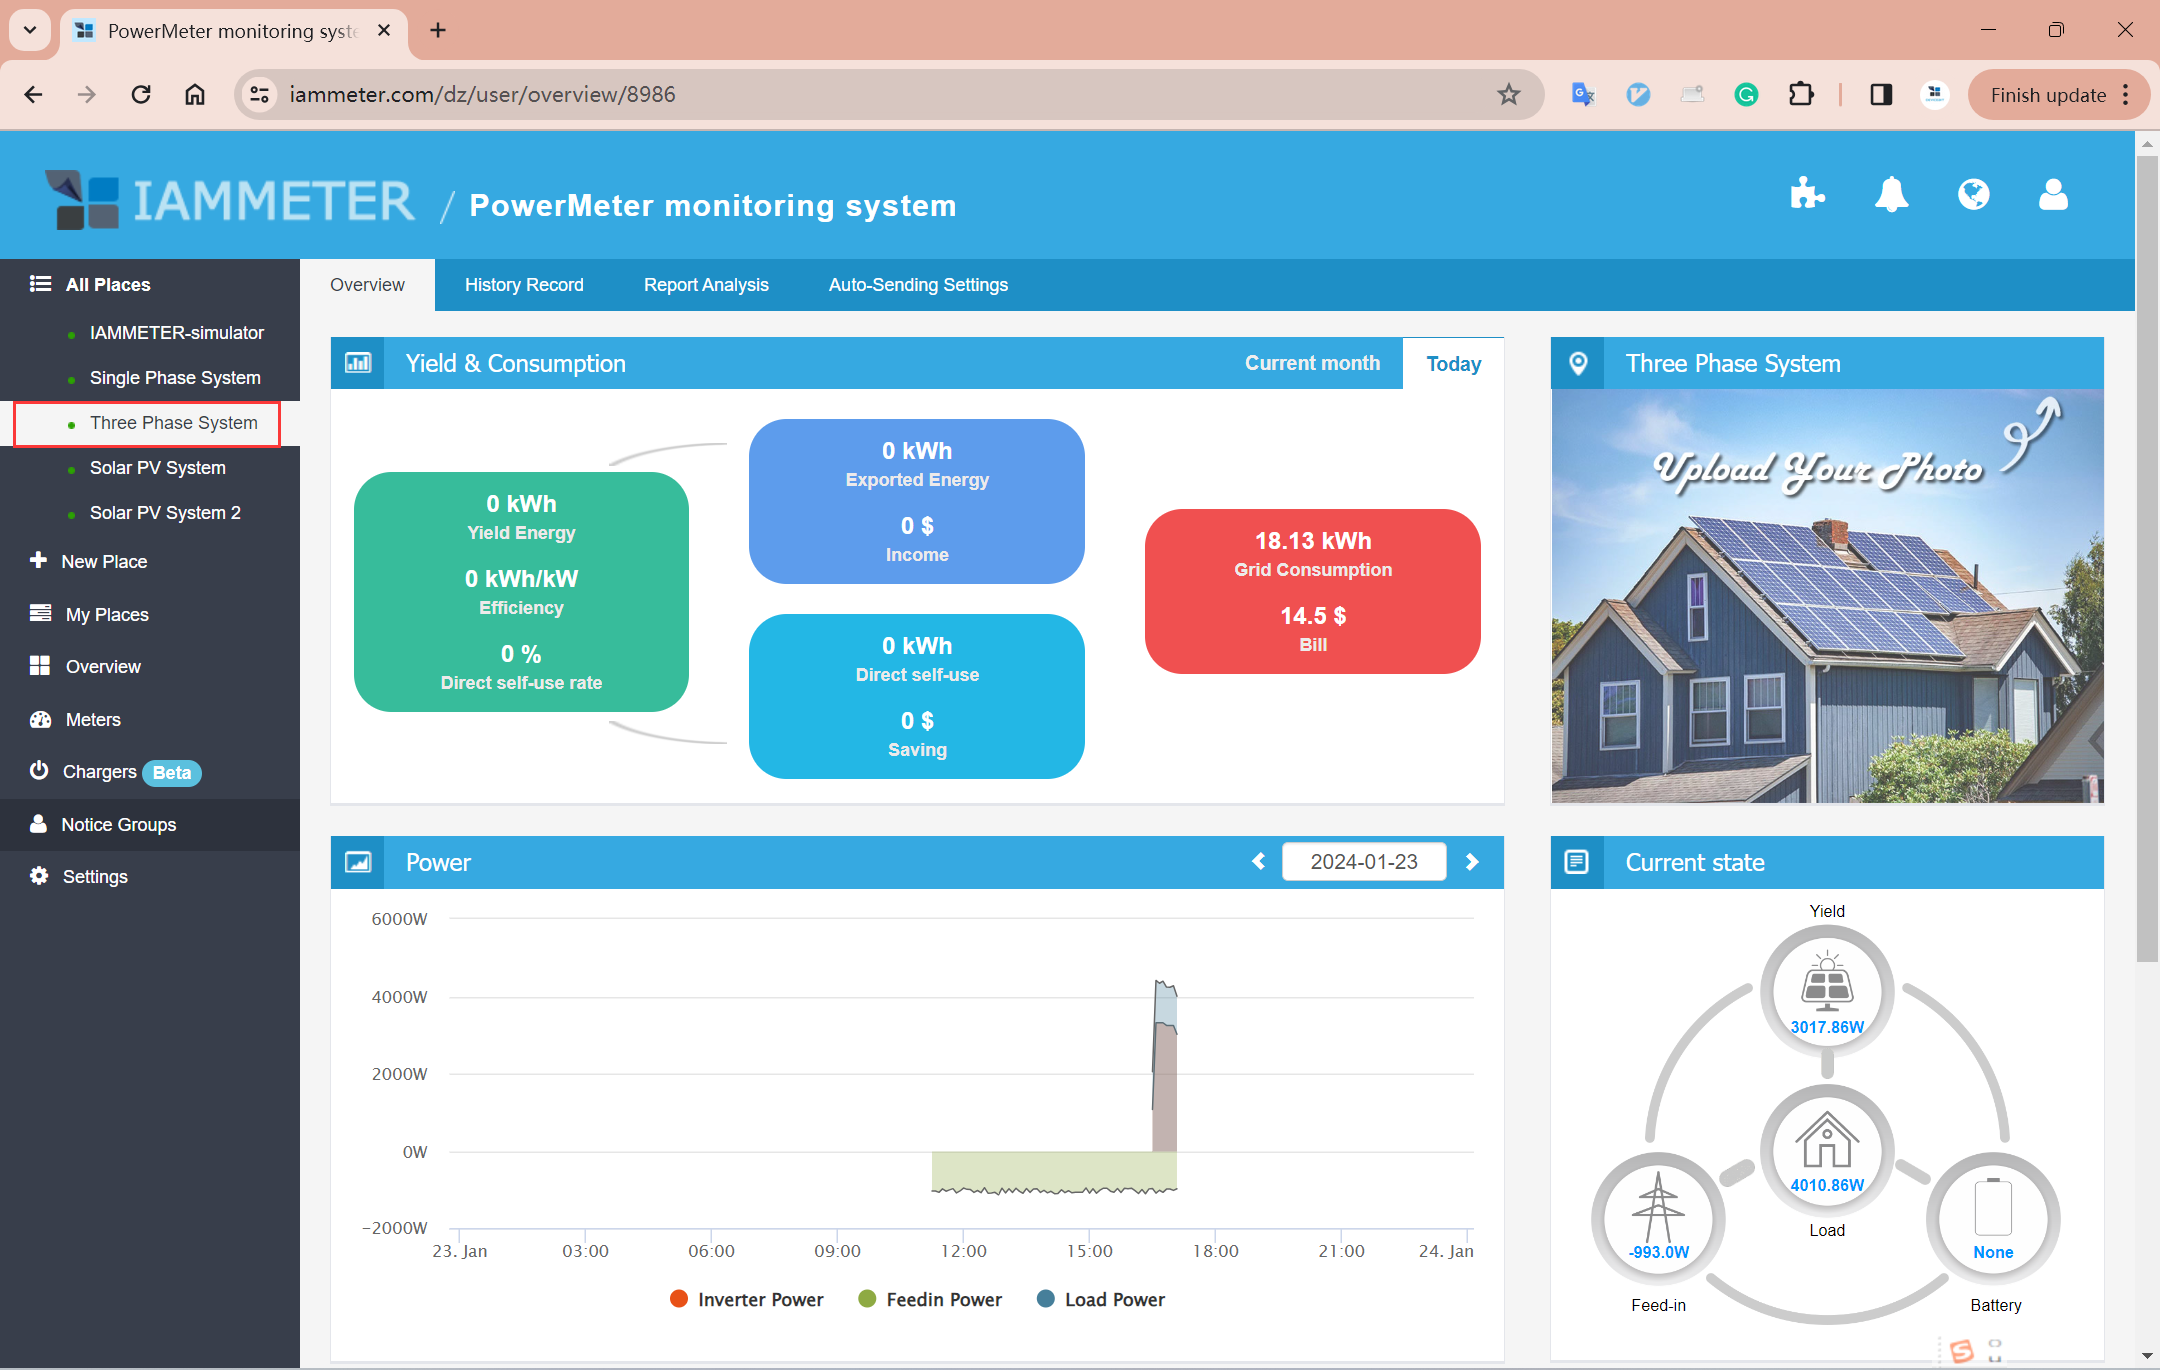Click the 2024-01-23 date field

point(1364,862)
